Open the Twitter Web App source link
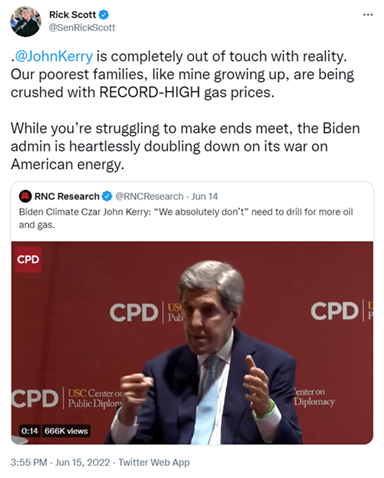This screenshot has height=478, width=384. (154, 462)
